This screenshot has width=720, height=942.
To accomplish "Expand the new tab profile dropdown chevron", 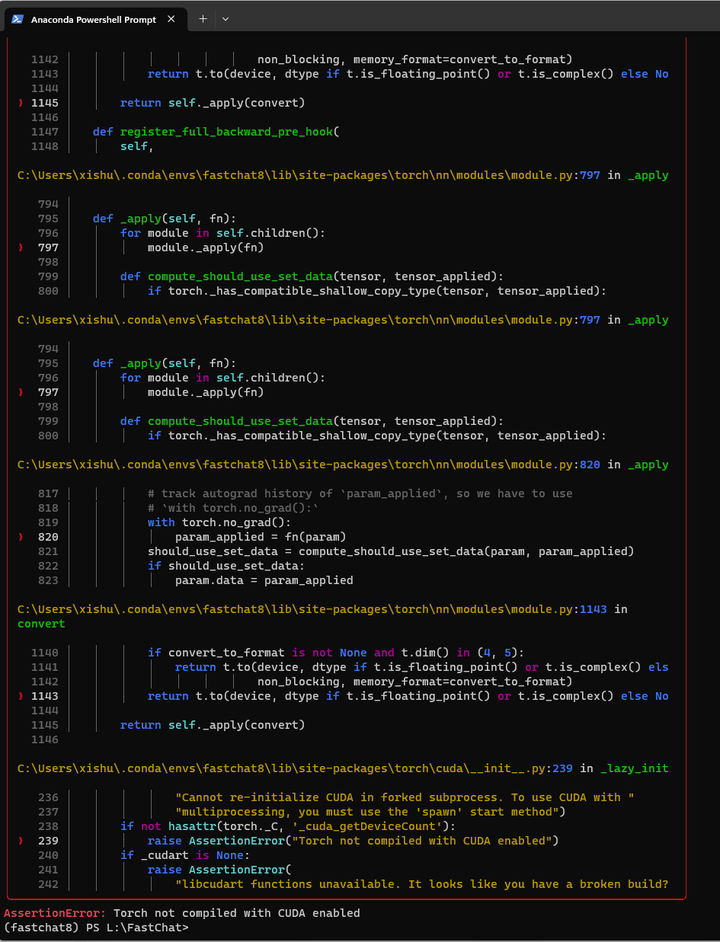I will click(x=225, y=19).
